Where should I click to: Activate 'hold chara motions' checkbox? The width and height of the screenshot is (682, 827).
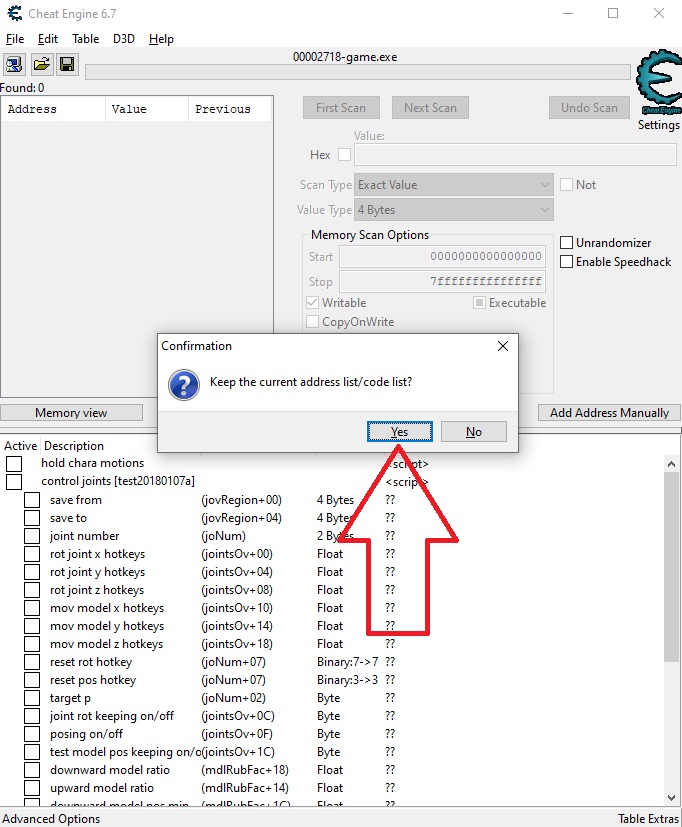[x=14, y=464]
